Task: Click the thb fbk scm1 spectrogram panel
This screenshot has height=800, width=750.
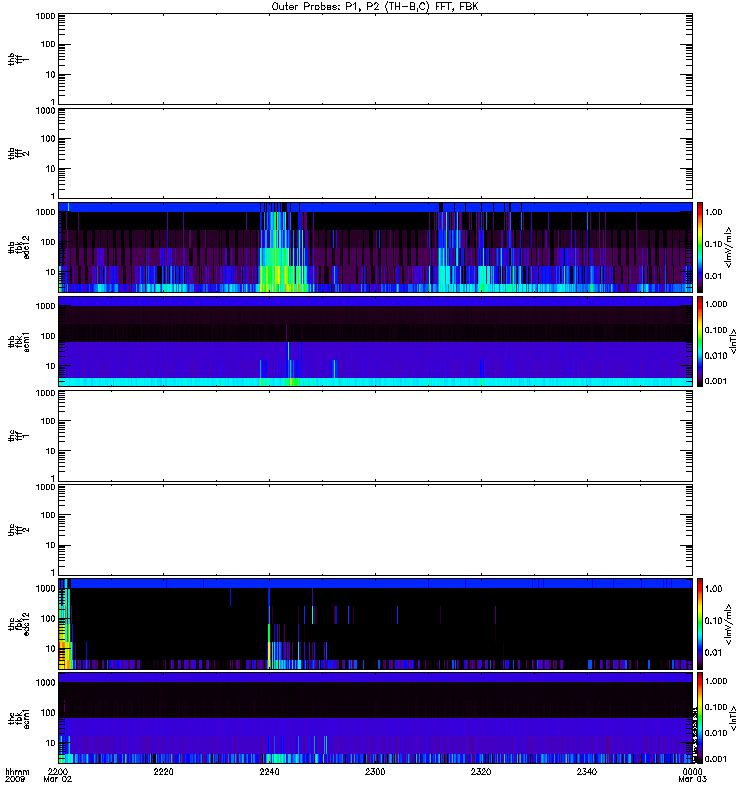Action: 375,341
